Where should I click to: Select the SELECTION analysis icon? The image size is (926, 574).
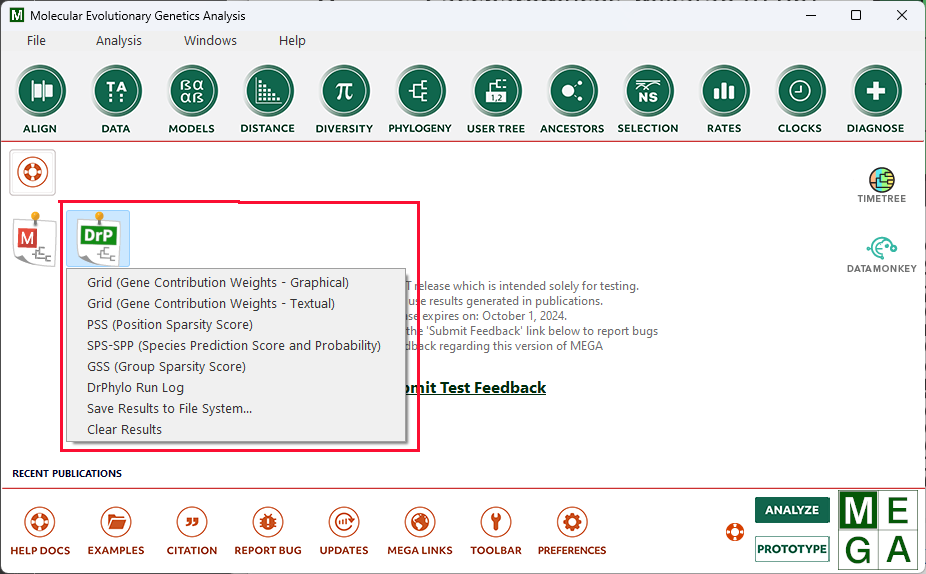647,92
